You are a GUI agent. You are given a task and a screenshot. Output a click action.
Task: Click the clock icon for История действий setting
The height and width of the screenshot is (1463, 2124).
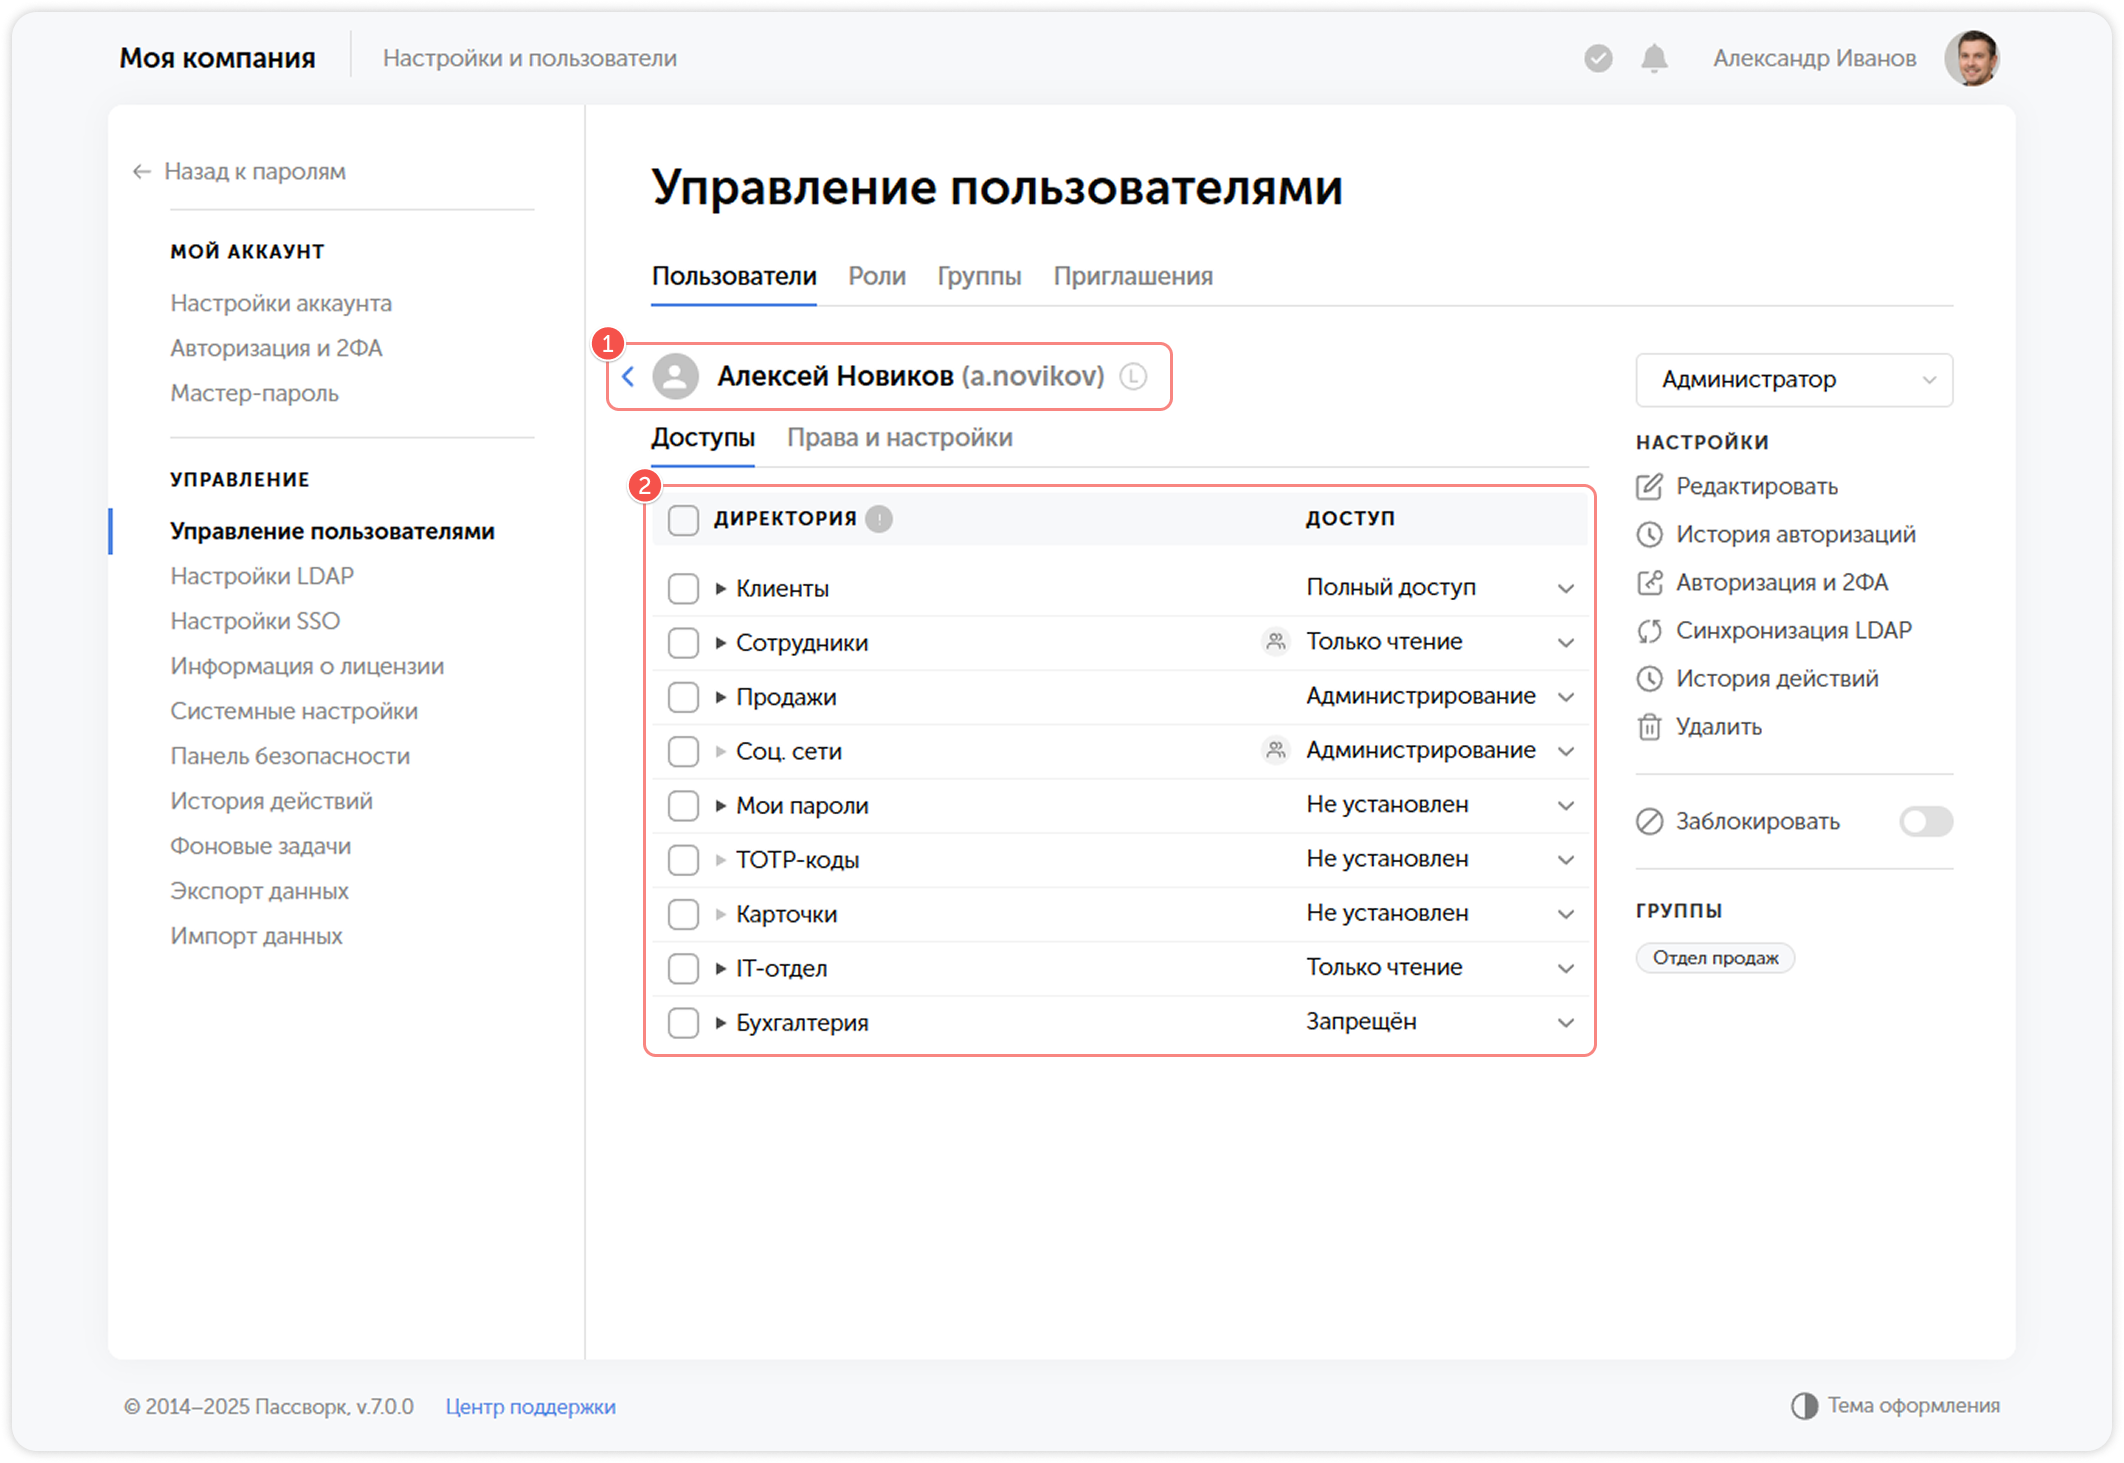pos(1649,679)
